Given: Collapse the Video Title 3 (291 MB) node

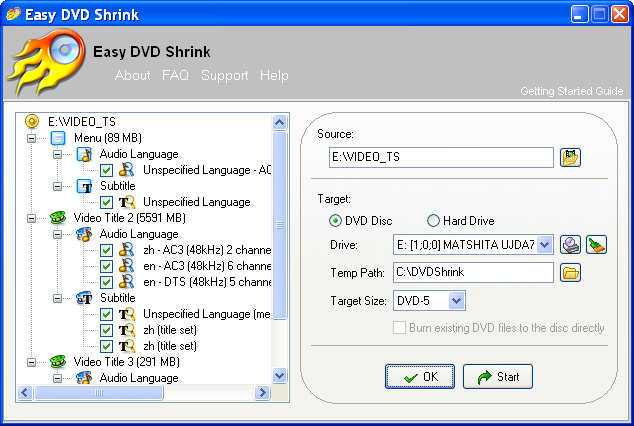Looking at the screenshot, I should 32,362.
